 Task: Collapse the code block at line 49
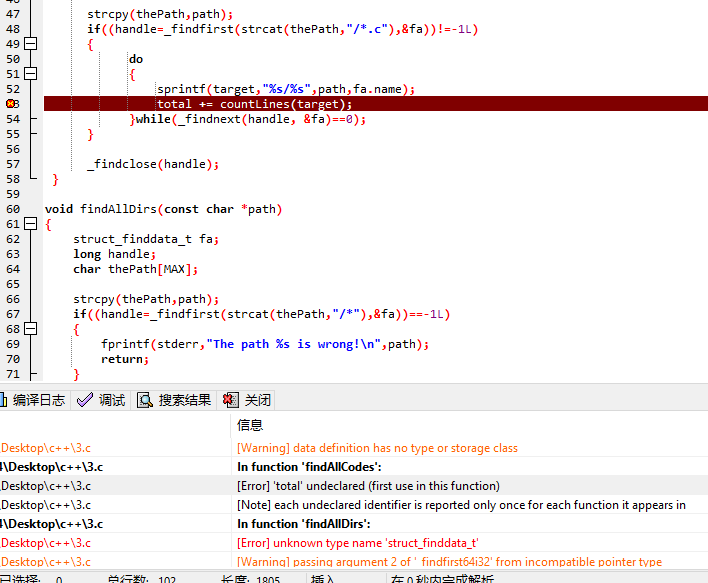pos(31,44)
